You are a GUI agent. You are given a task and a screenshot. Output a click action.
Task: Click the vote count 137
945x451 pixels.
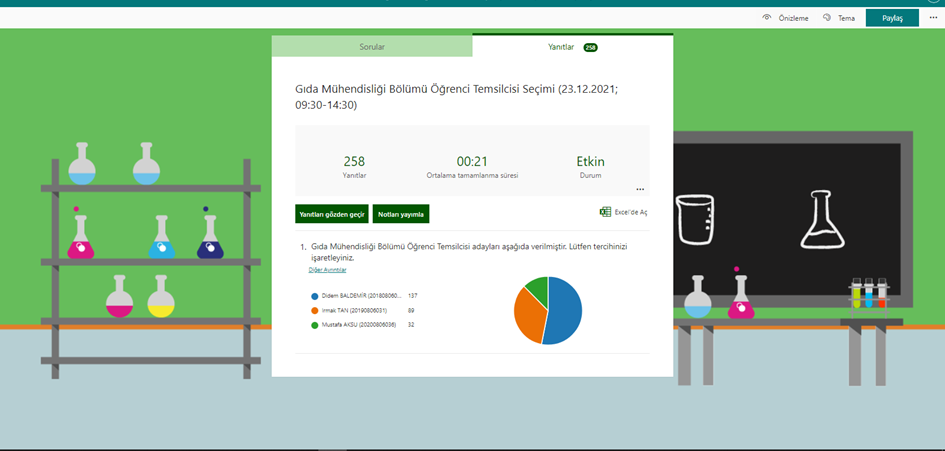coord(413,296)
